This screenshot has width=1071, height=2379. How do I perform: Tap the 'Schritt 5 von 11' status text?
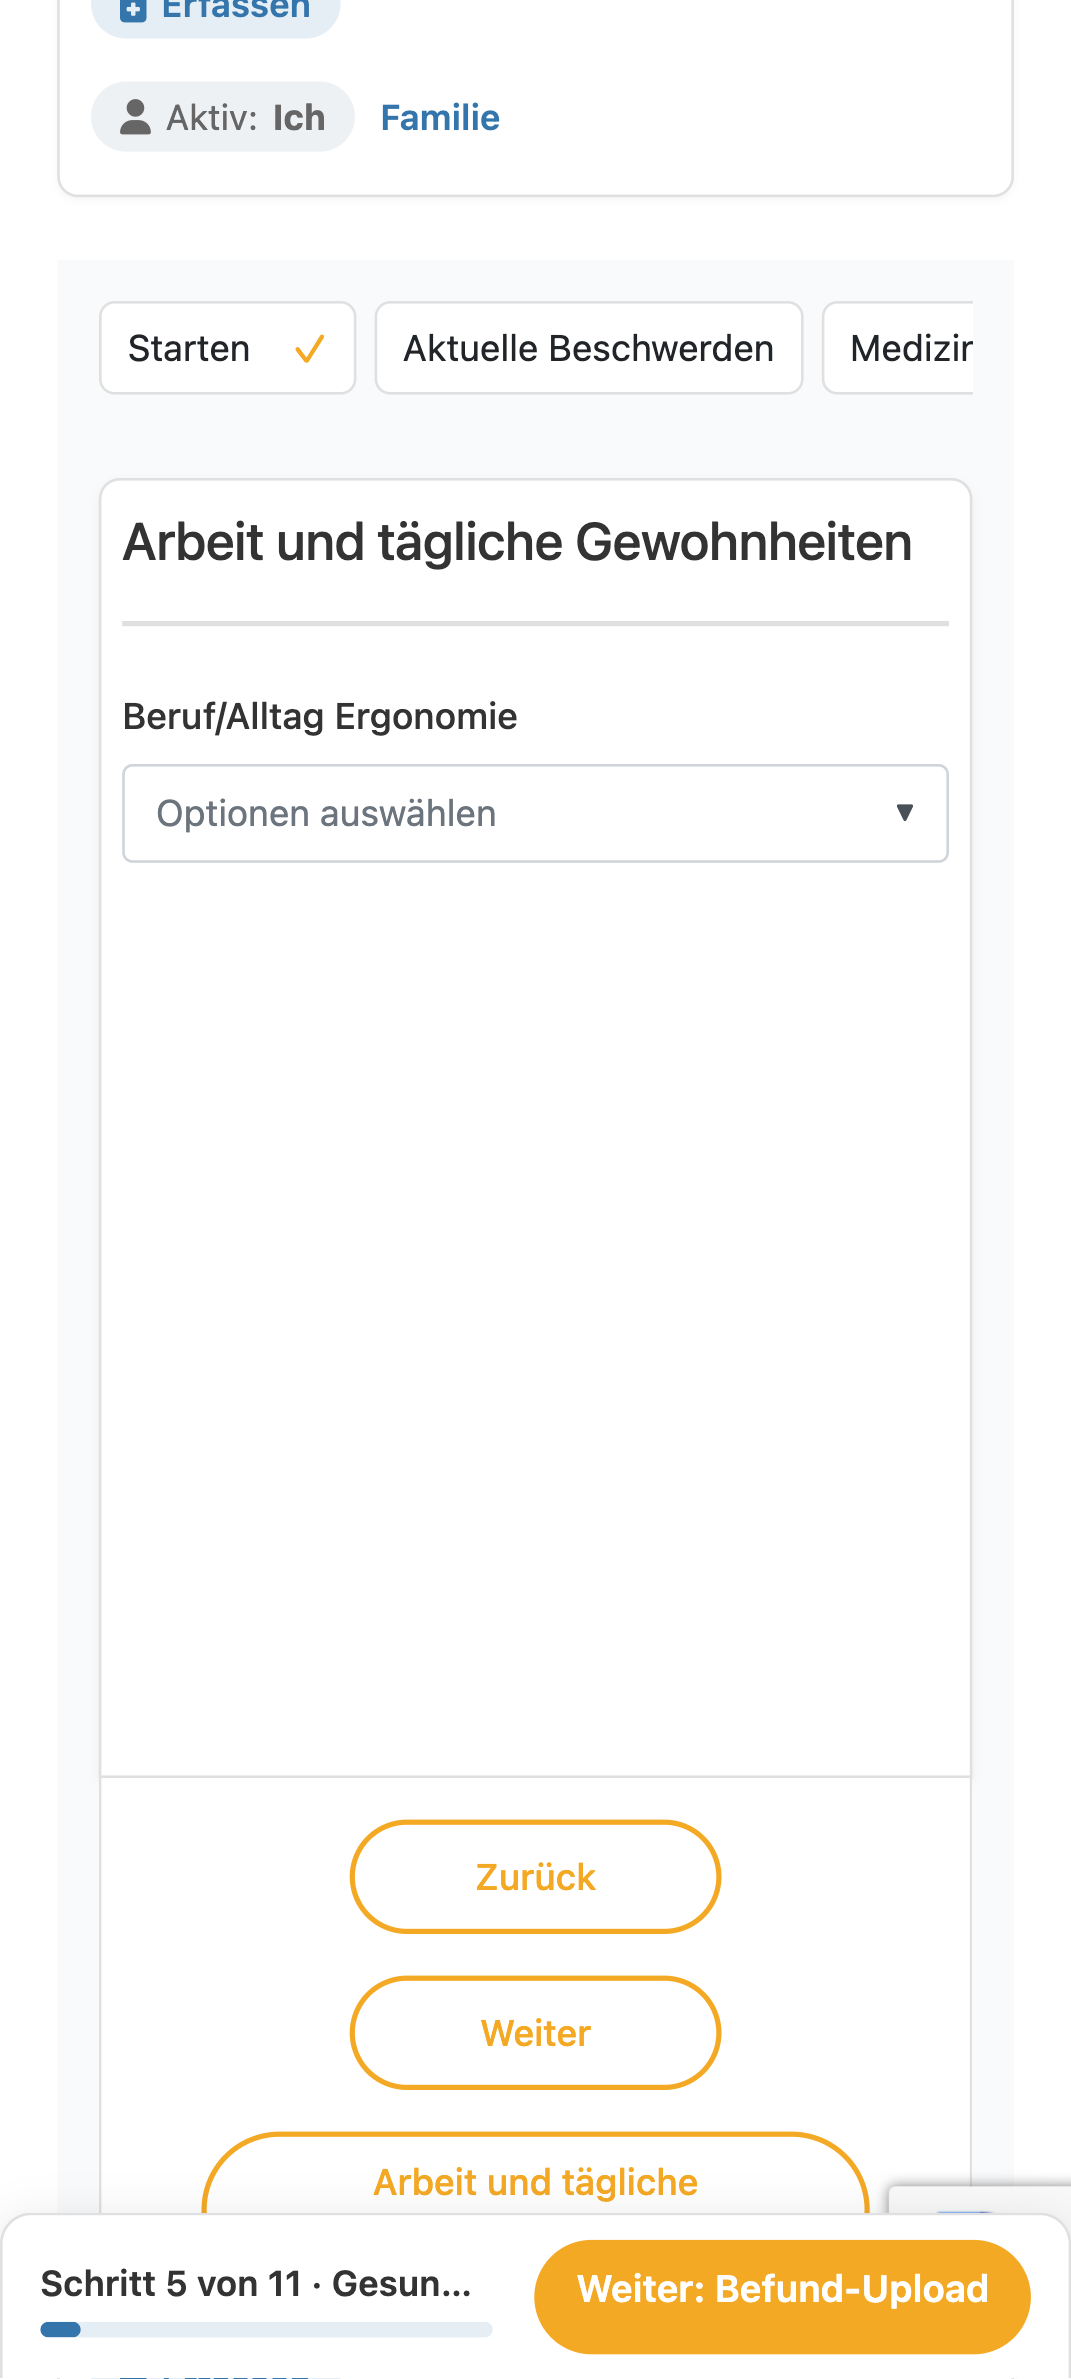[x=171, y=2284]
